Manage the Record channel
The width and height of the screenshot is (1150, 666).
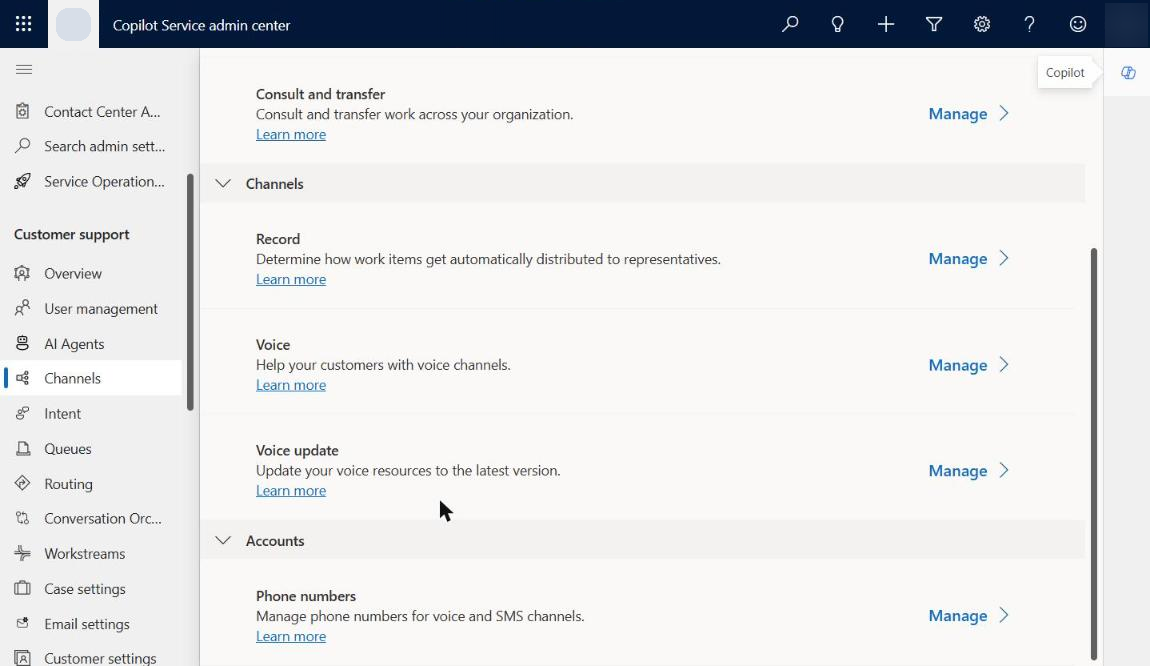958,259
